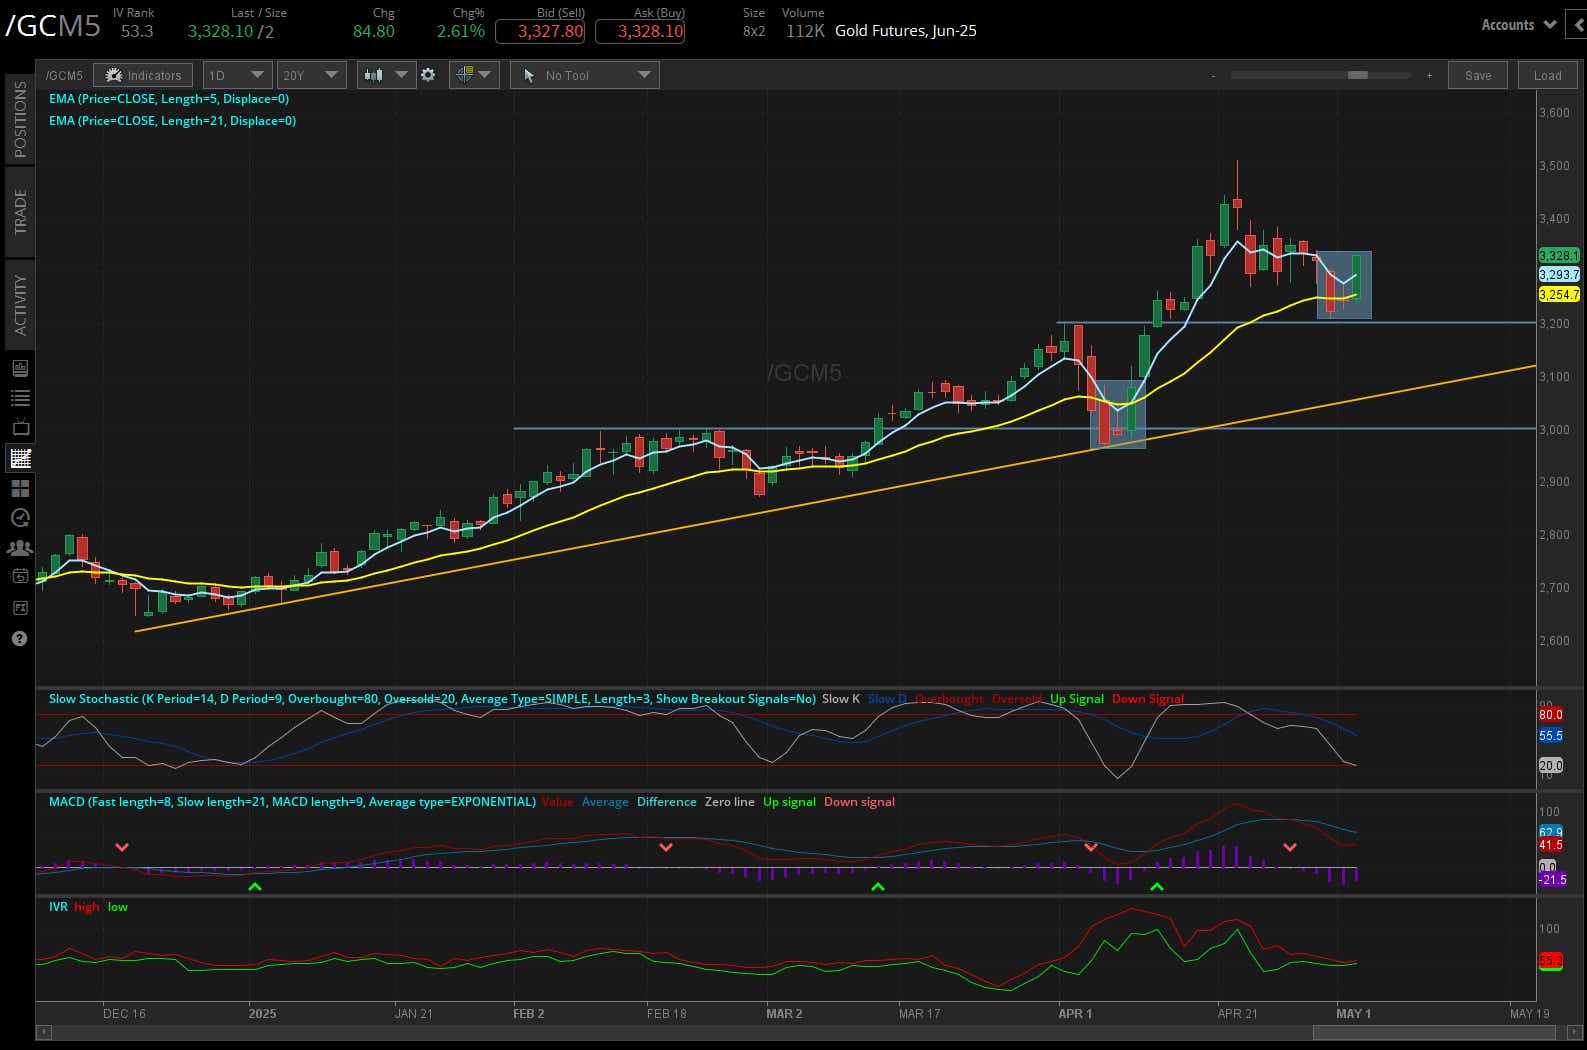Open the monitor chart-panel sidebar icon
The height and width of the screenshot is (1050, 1587).
[20, 368]
